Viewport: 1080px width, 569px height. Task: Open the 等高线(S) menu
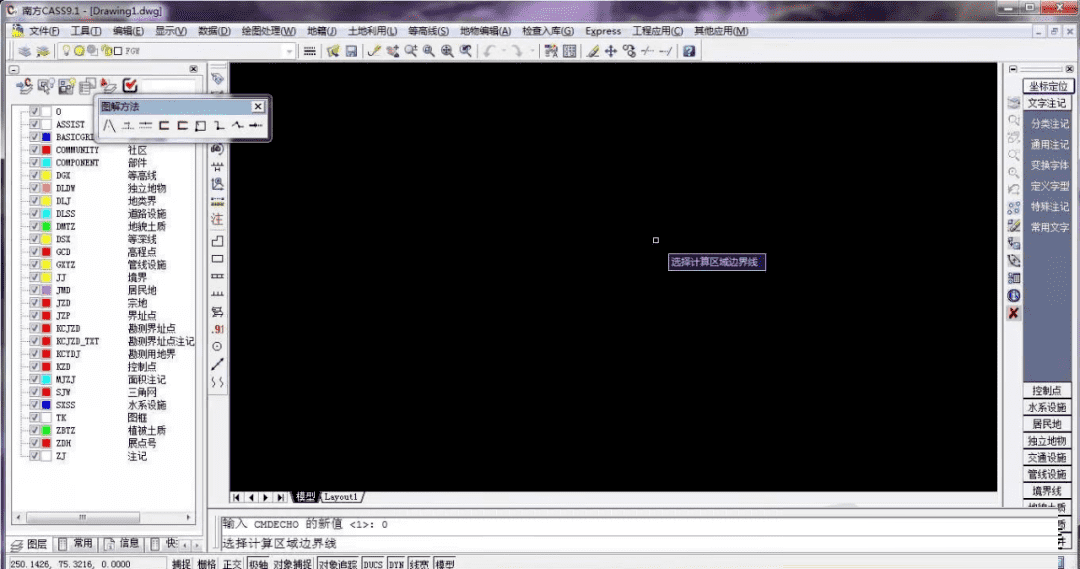428,31
